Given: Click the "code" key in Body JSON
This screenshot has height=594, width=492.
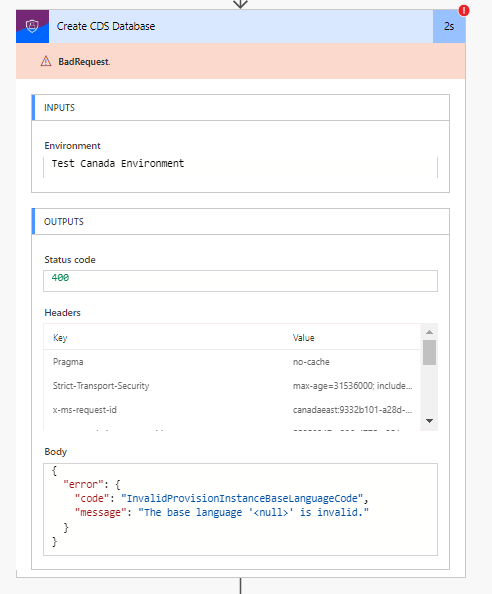Looking at the screenshot, I should 92,499.
